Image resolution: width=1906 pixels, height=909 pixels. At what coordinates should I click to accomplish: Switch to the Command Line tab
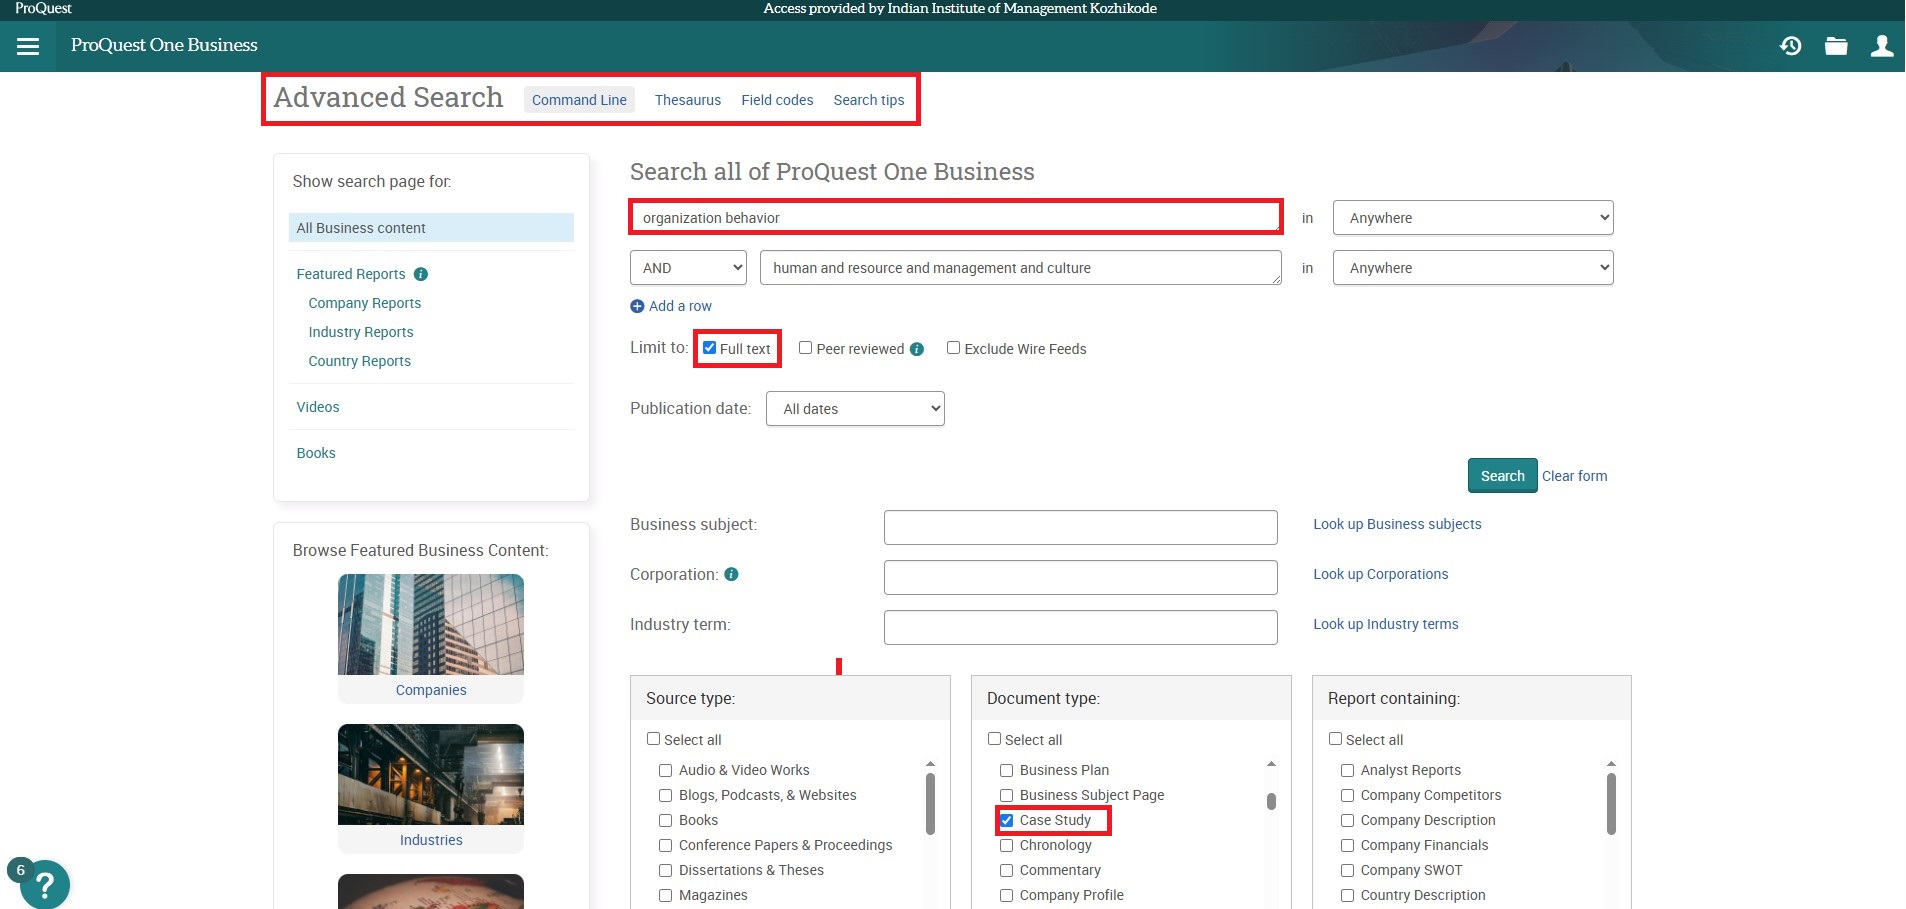tap(579, 100)
